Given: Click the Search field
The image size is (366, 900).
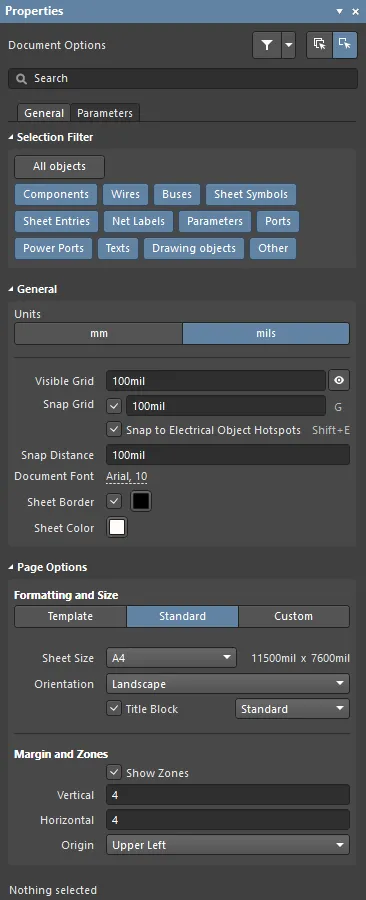Looking at the screenshot, I should pyautogui.click(x=183, y=79).
